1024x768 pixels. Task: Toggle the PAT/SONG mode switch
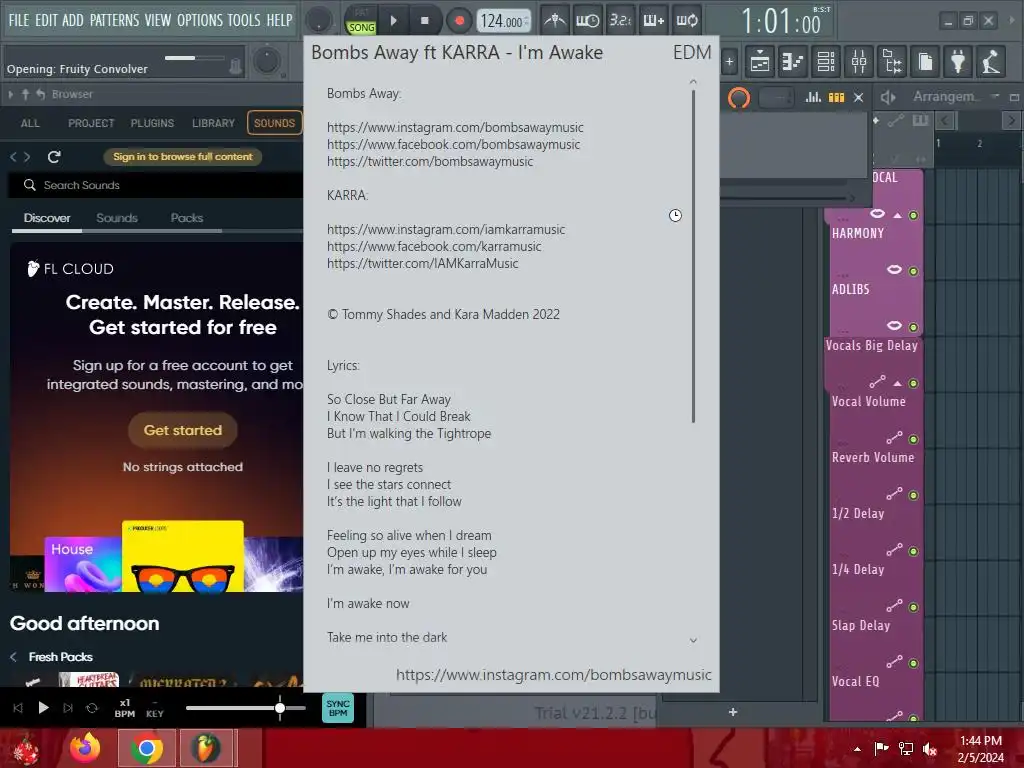(x=361, y=21)
